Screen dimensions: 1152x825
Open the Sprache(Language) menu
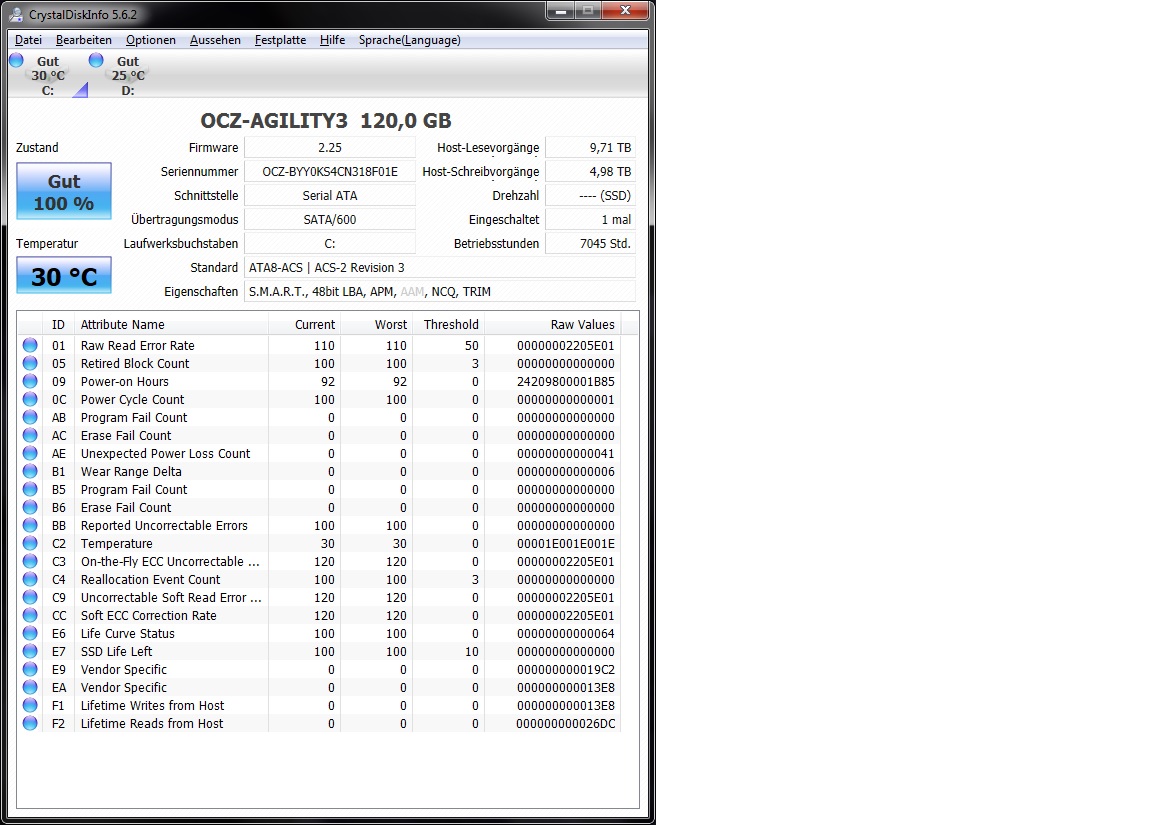point(409,40)
